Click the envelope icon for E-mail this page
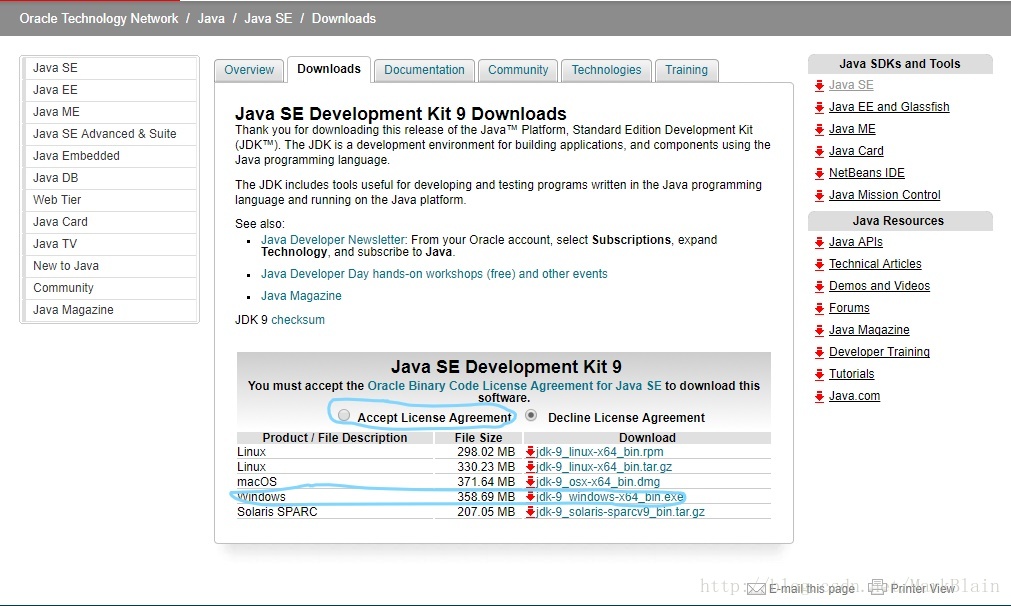 click(756, 589)
